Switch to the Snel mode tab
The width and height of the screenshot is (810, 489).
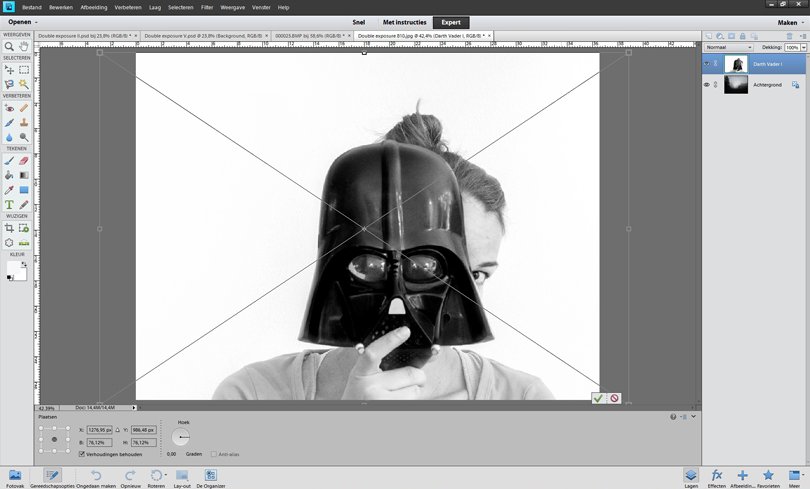359,22
